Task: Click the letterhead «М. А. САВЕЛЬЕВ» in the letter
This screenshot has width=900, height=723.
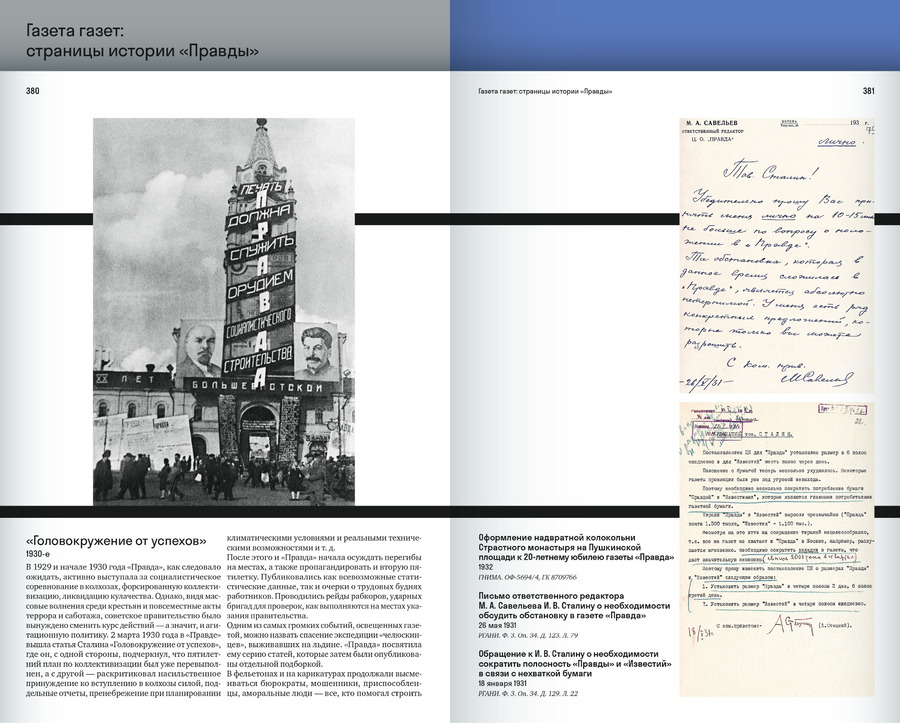Action: tap(712, 123)
